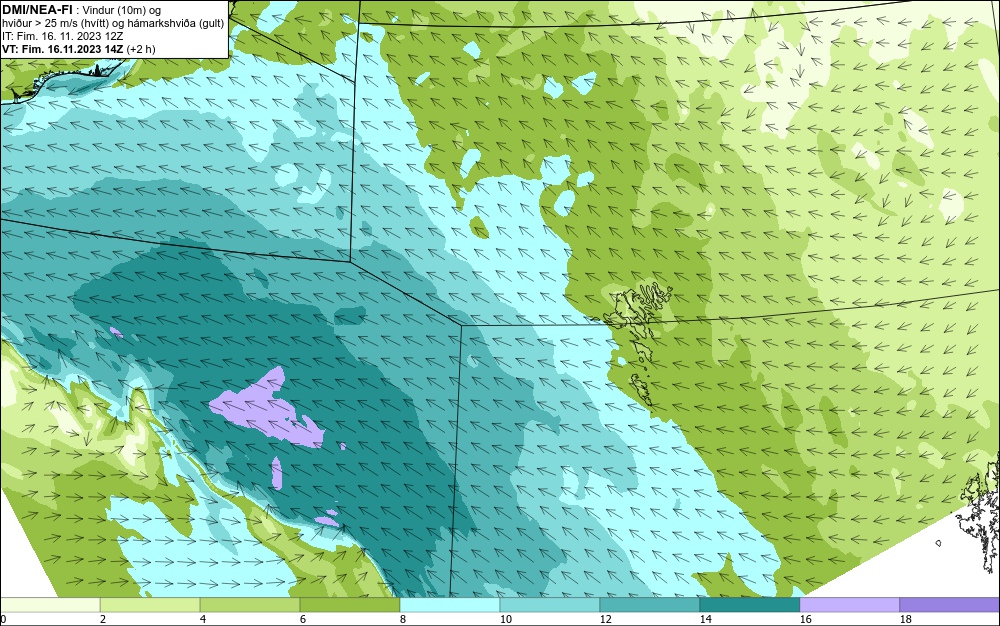The height and width of the screenshot is (626, 1000).
Task: Click the Shetland islands outline at right edge
Action: coord(979,516)
